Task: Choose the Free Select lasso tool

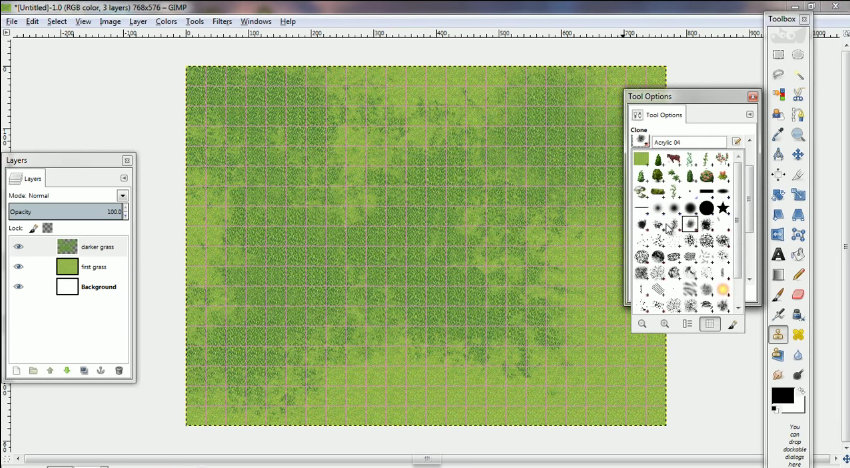Action: click(778, 75)
